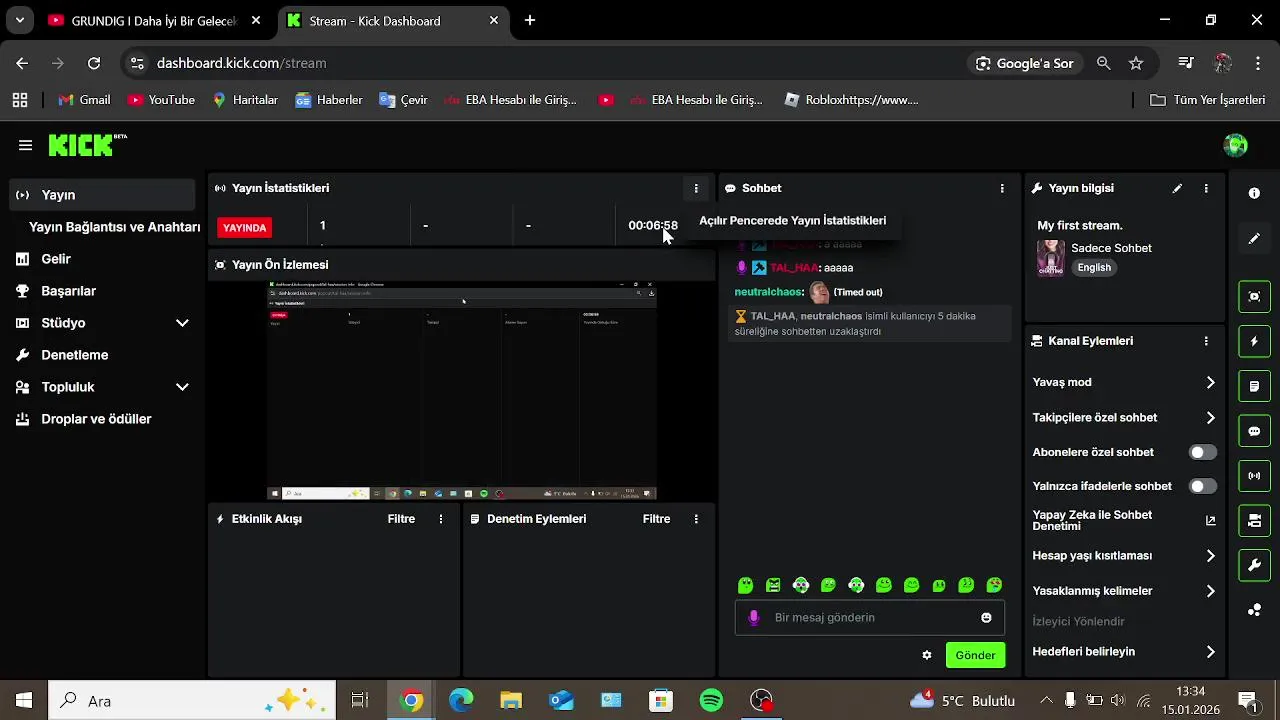Viewport: 1280px width, 720px height.
Task: Open the hamburger menu next to Kick logo
Action: (x=25, y=145)
